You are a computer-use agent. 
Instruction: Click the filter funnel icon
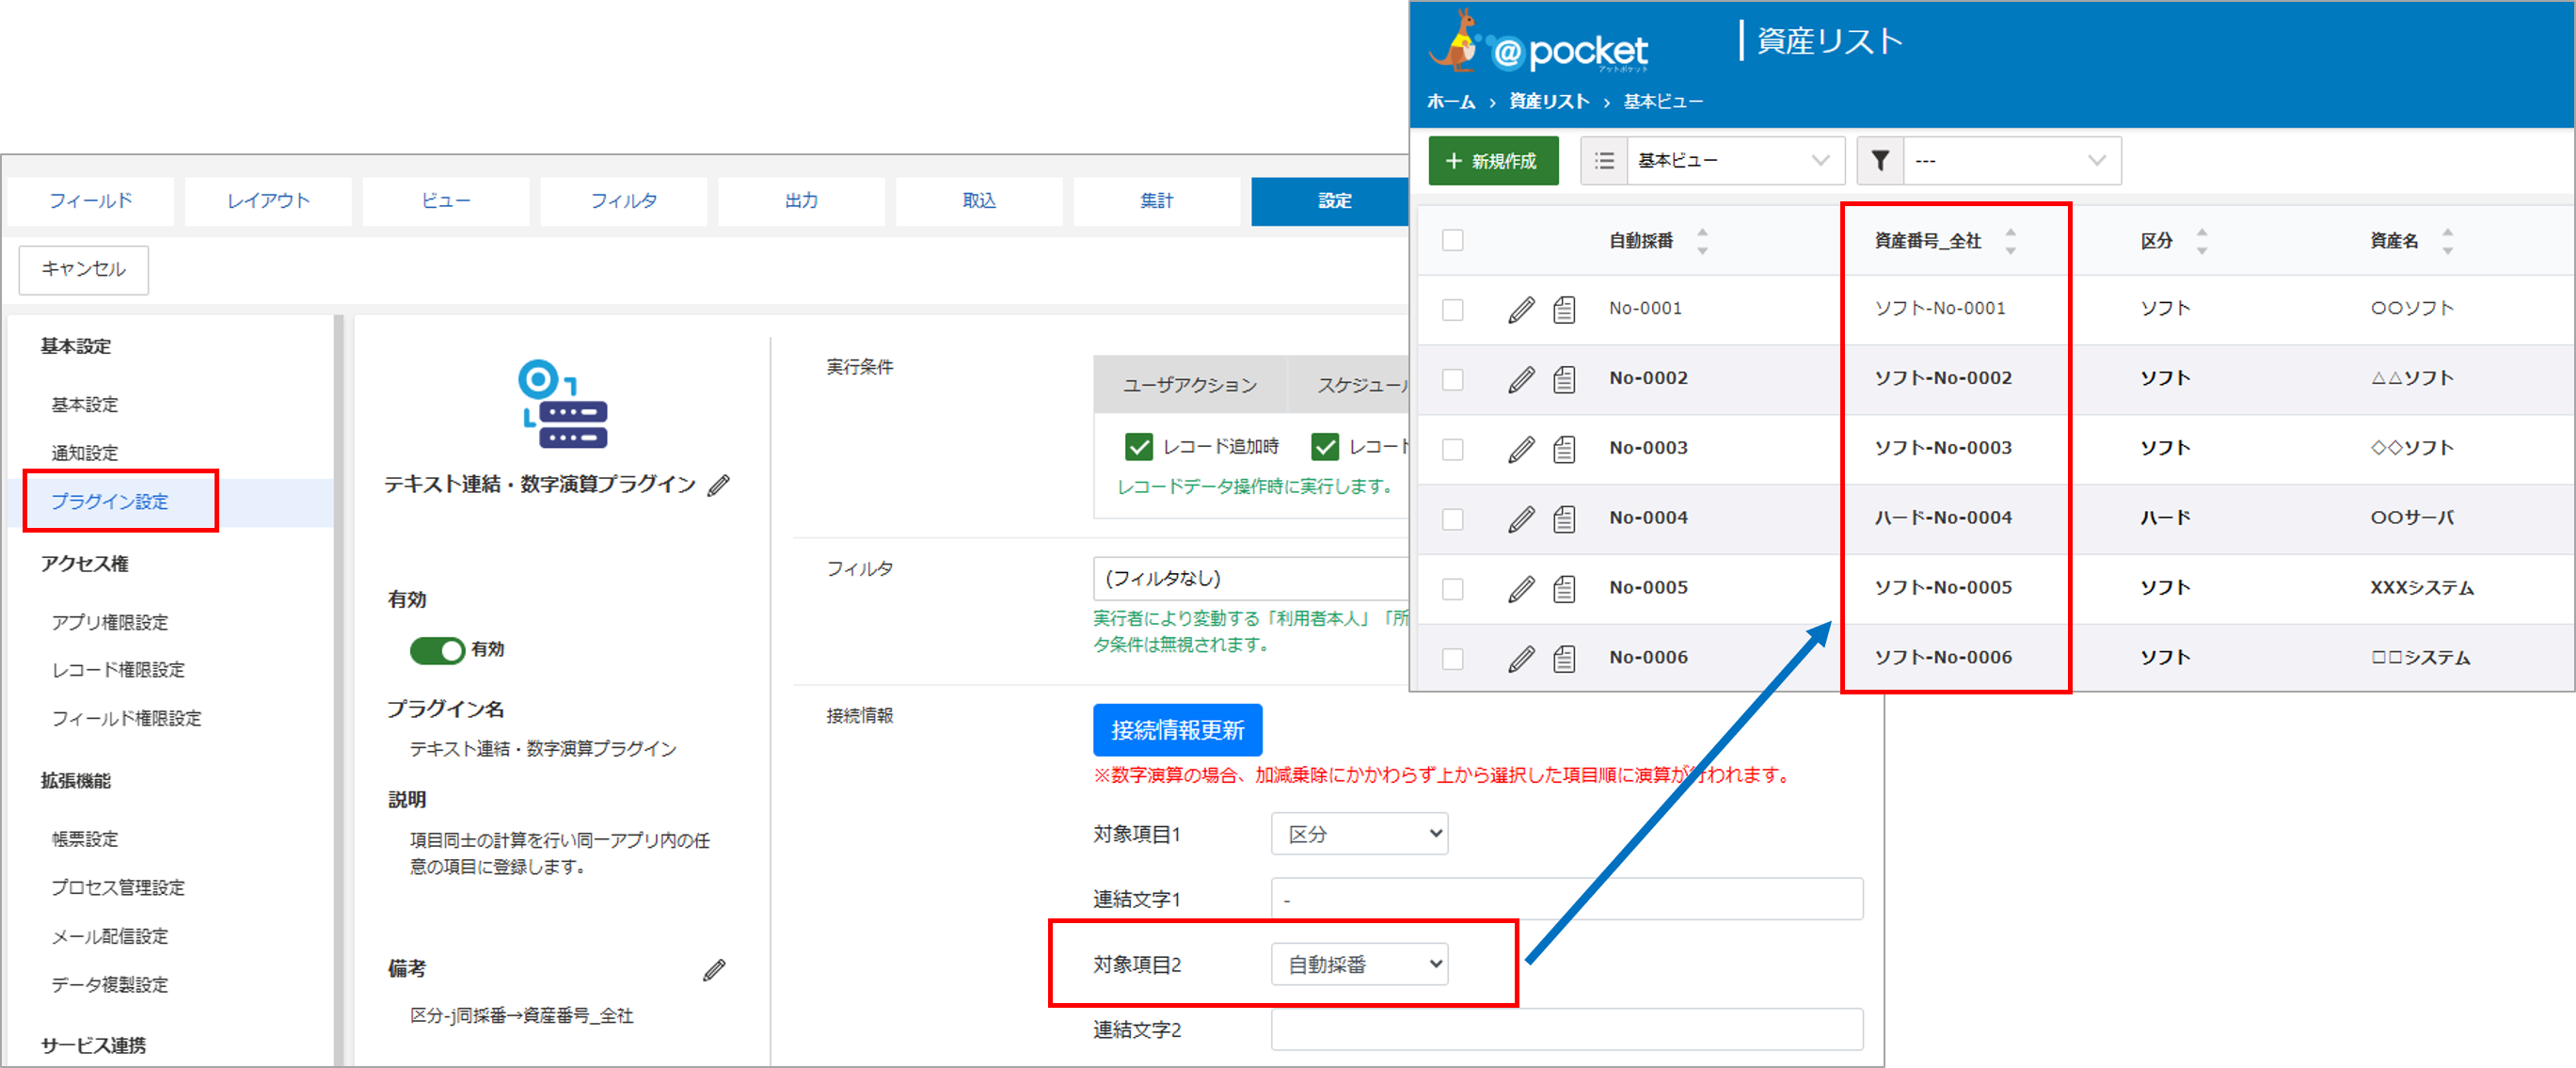[x=1880, y=161]
